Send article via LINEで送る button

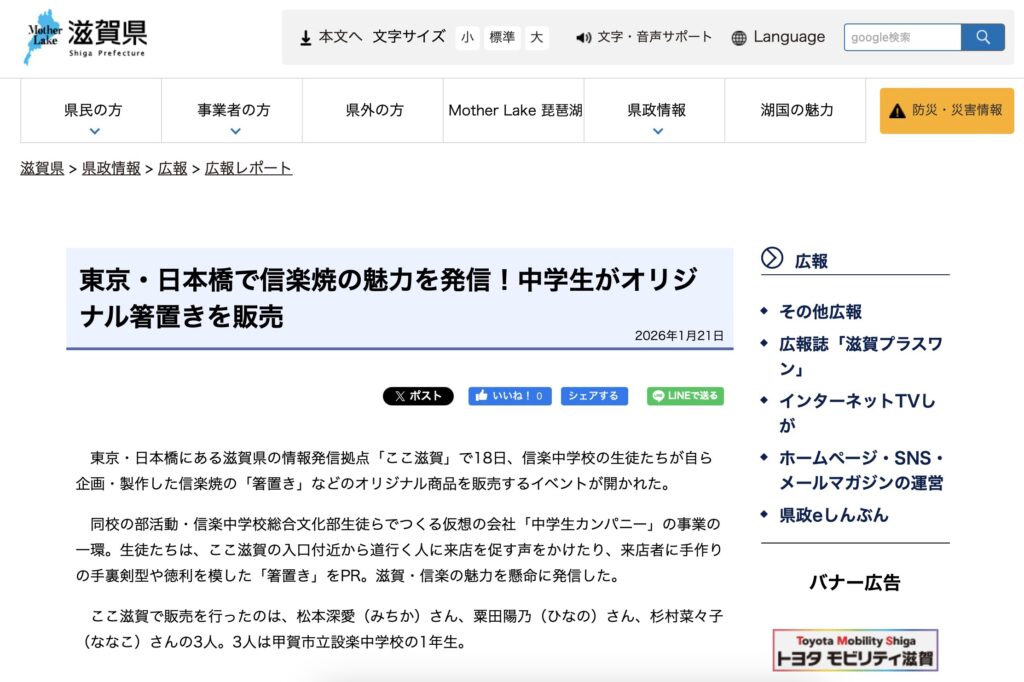click(x=685, y=396)
